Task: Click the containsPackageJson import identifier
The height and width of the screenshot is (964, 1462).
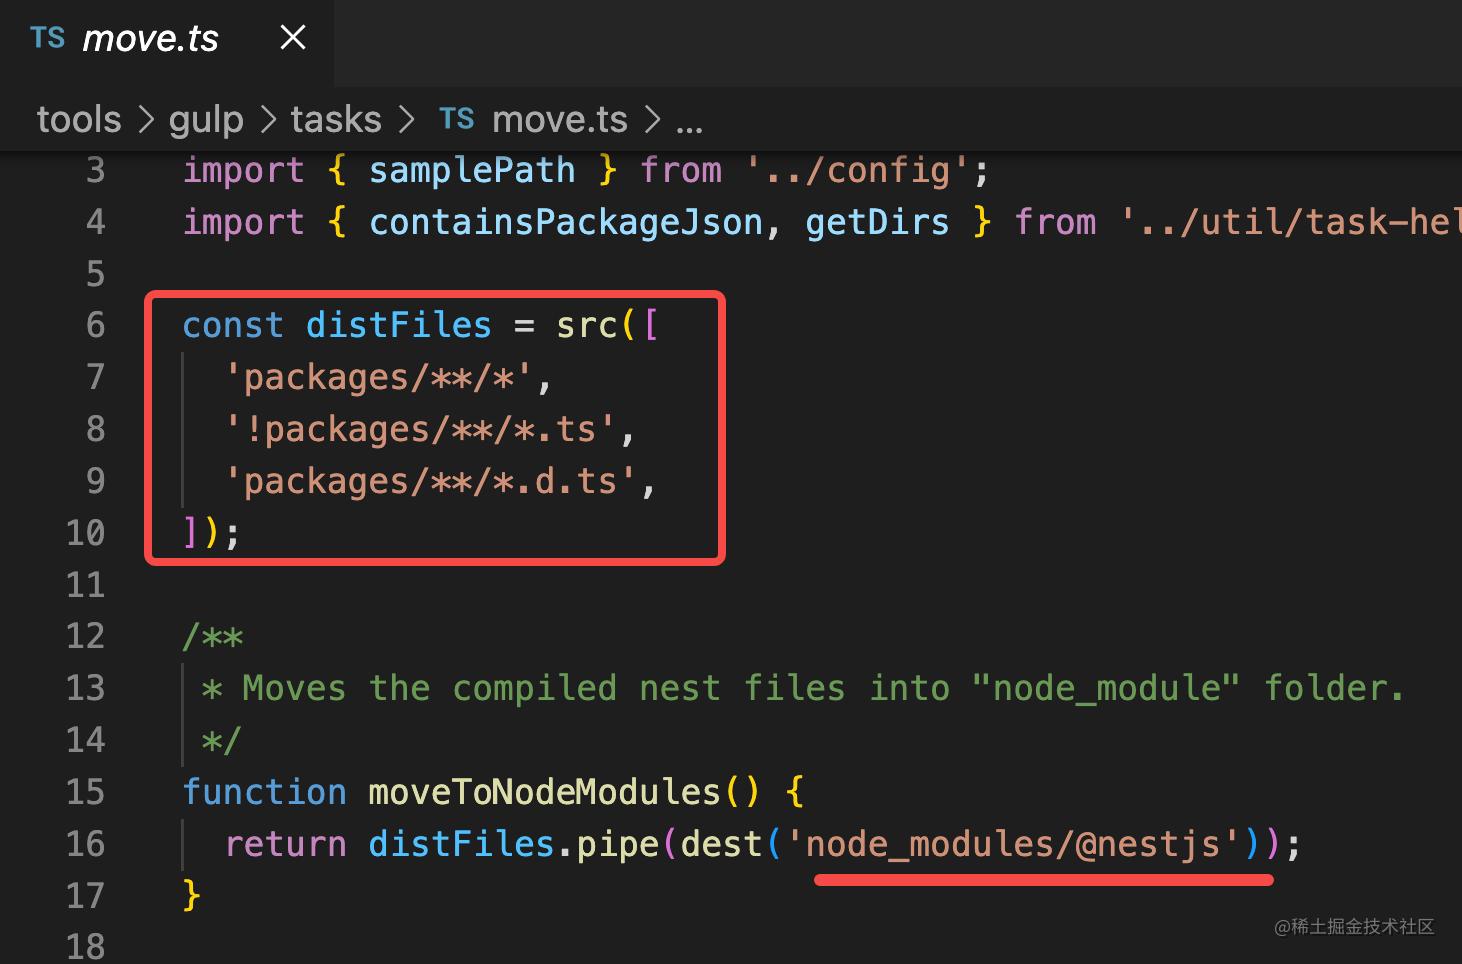Action: (566, 222)
